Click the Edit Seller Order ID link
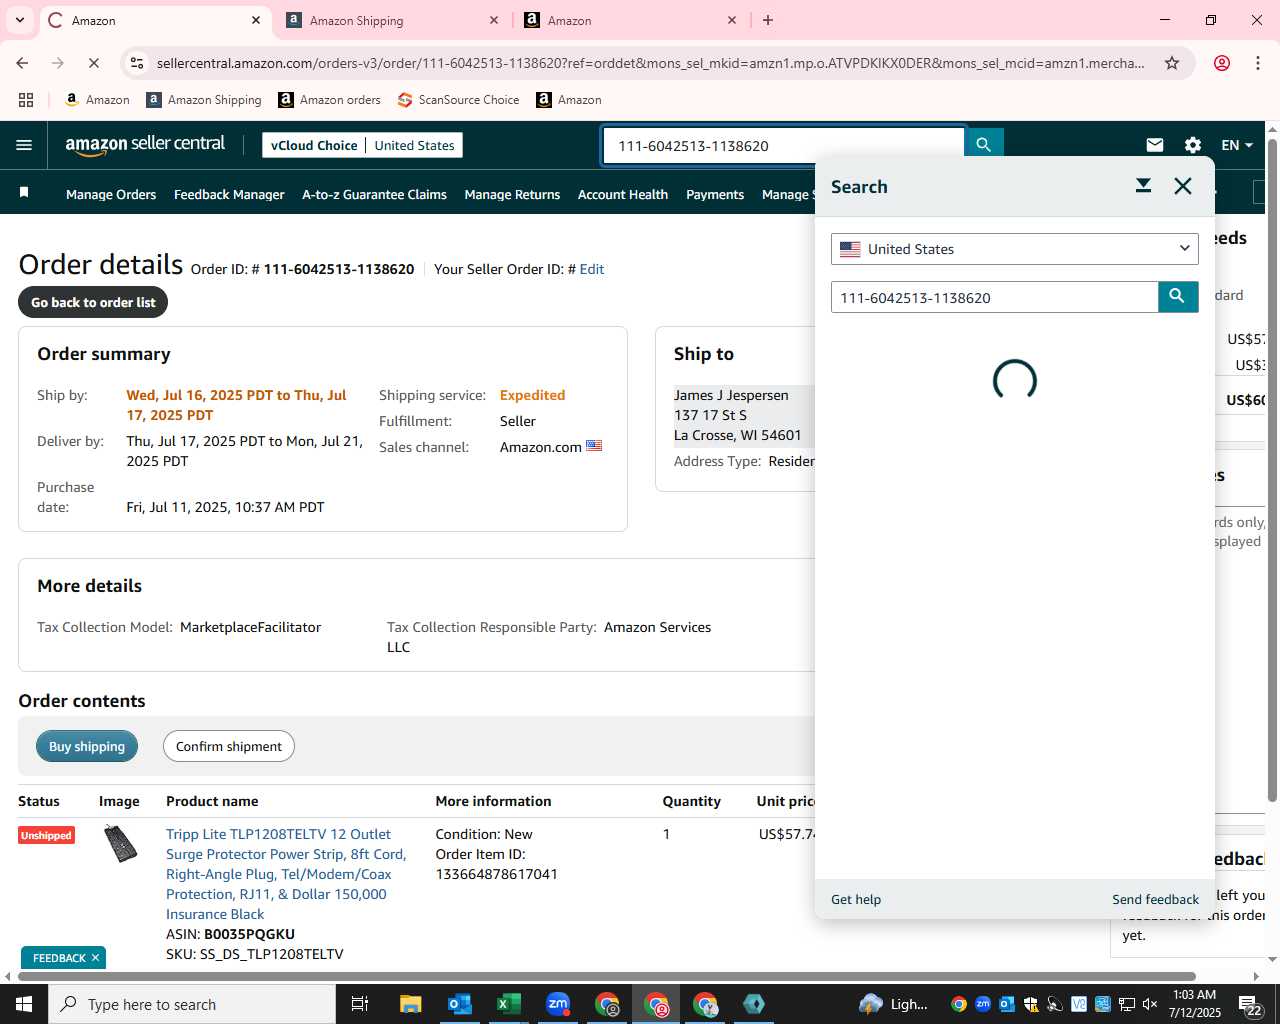1280x1024 pixels. coord(592,269)
